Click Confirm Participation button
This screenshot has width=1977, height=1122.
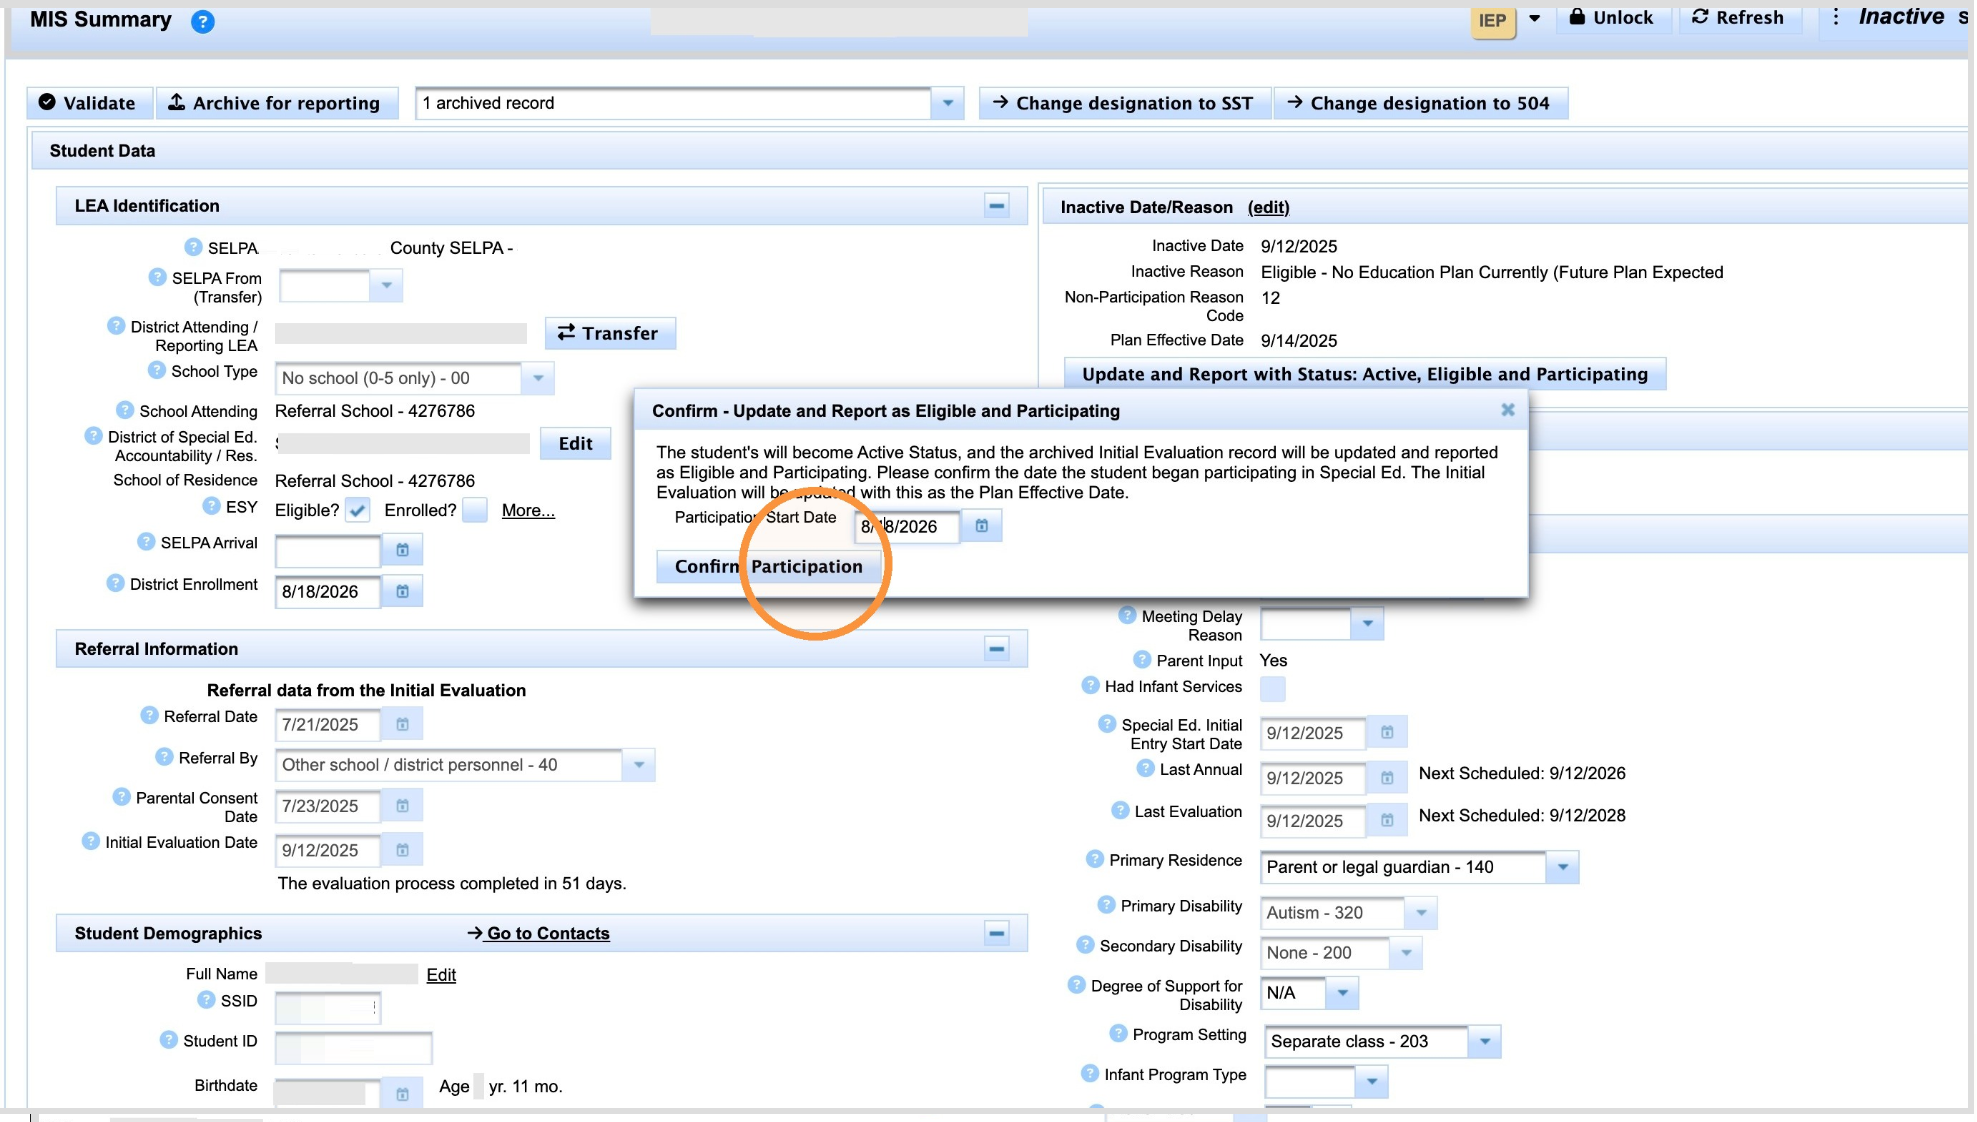point(768,567)
